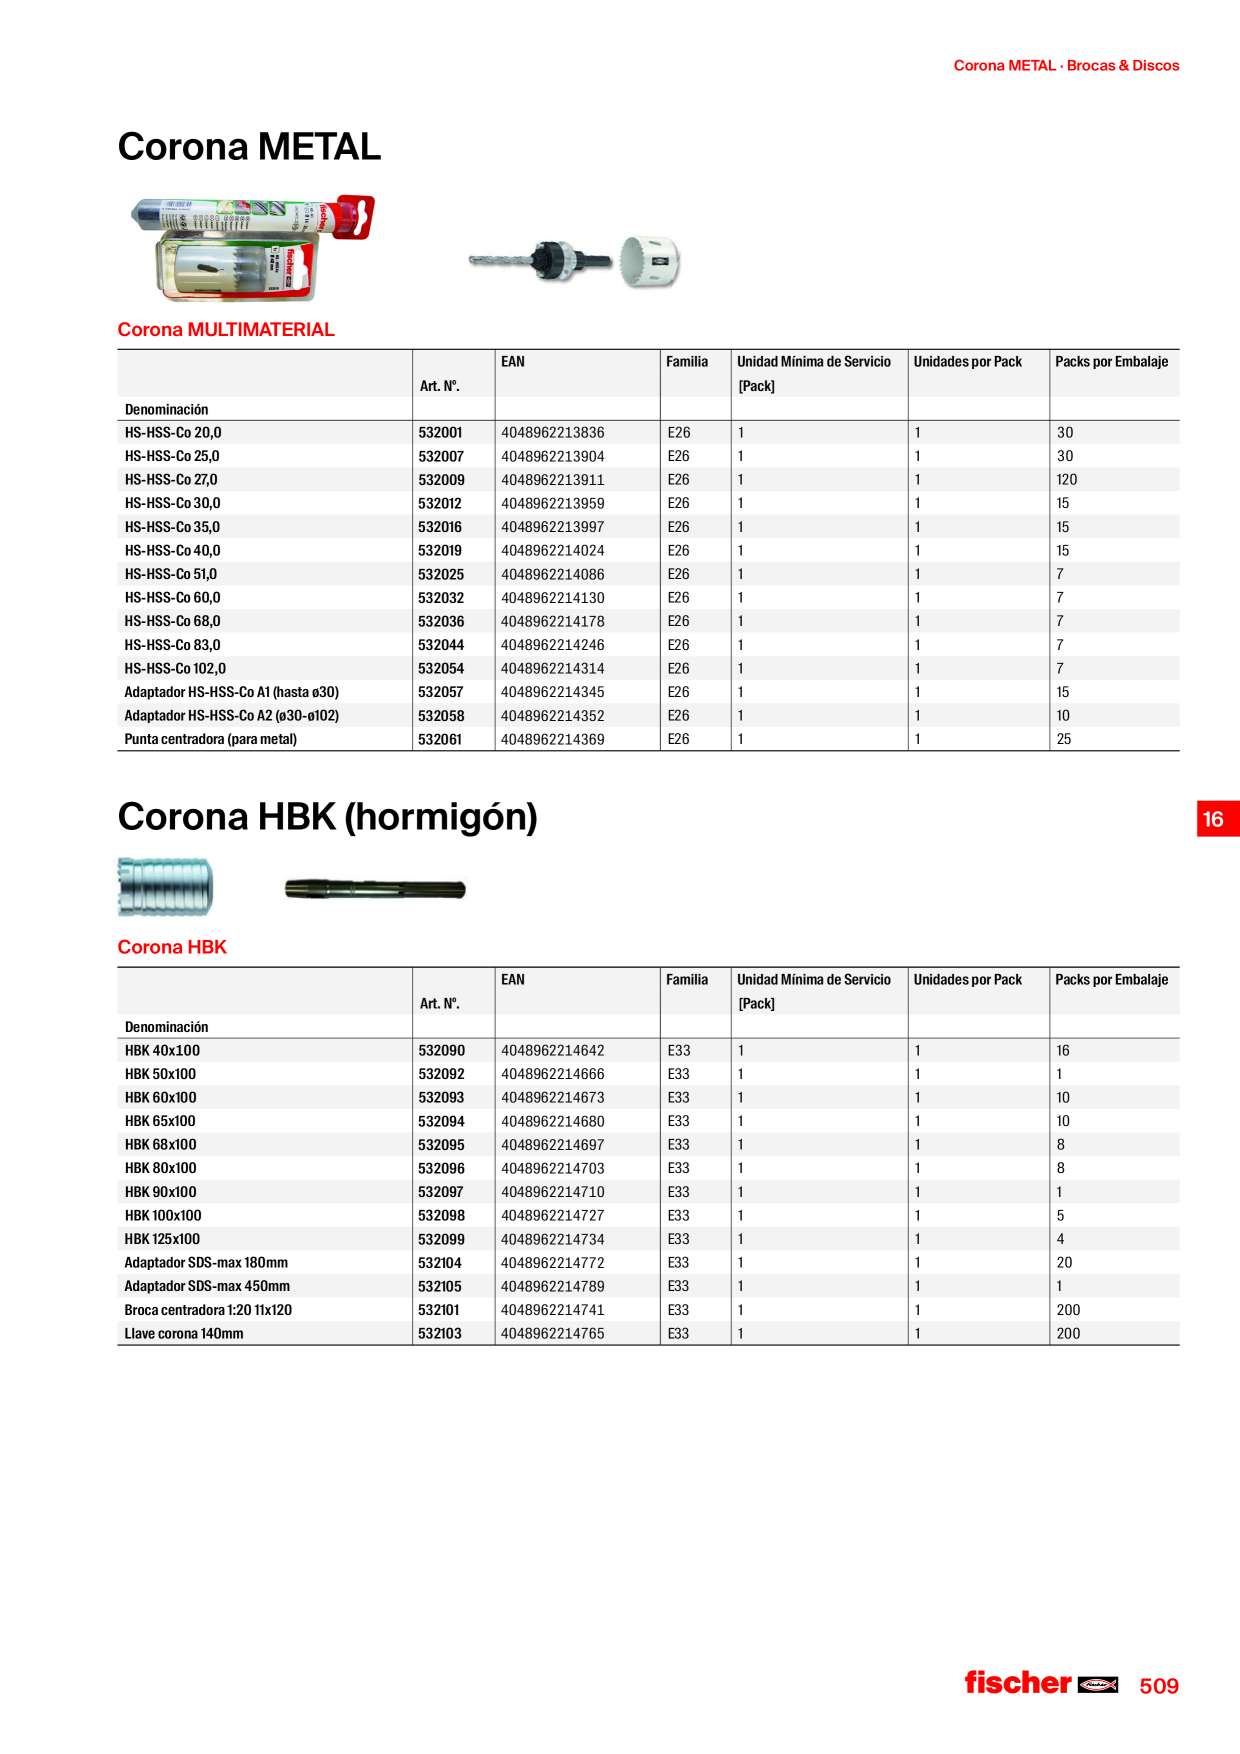This screenshot has height=1754, width=1240.
Task: Click the HBK core drill bit image
Action: tap(165, 886)
